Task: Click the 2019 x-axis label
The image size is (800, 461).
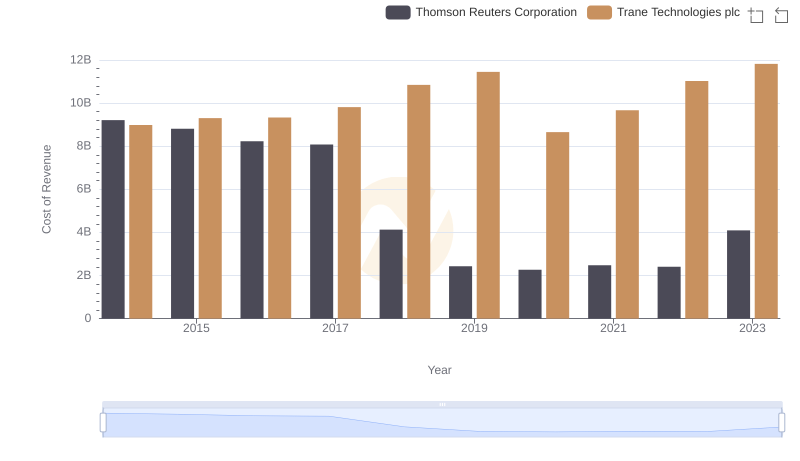Action: tap(474, 328)
